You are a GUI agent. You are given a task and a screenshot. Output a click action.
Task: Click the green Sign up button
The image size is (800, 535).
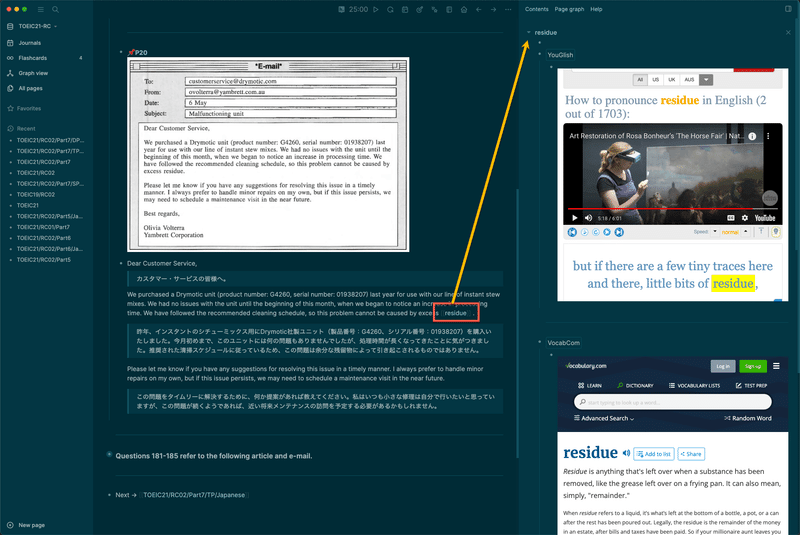click(753, 366)
